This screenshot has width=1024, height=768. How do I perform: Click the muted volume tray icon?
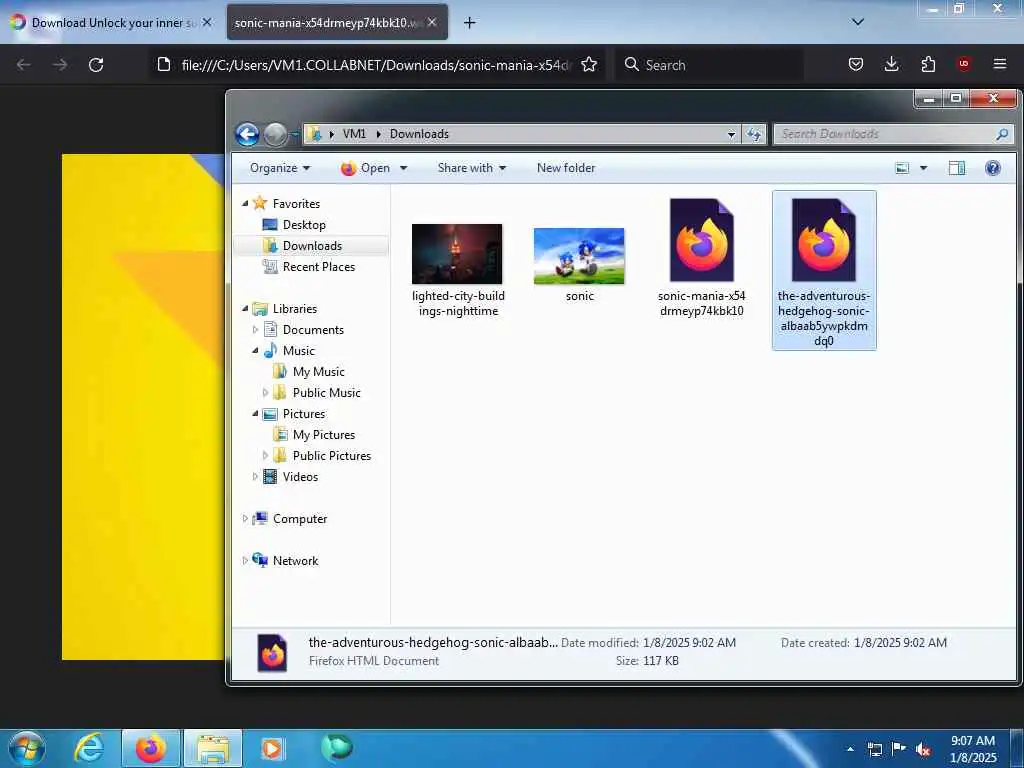pos(923,750)
